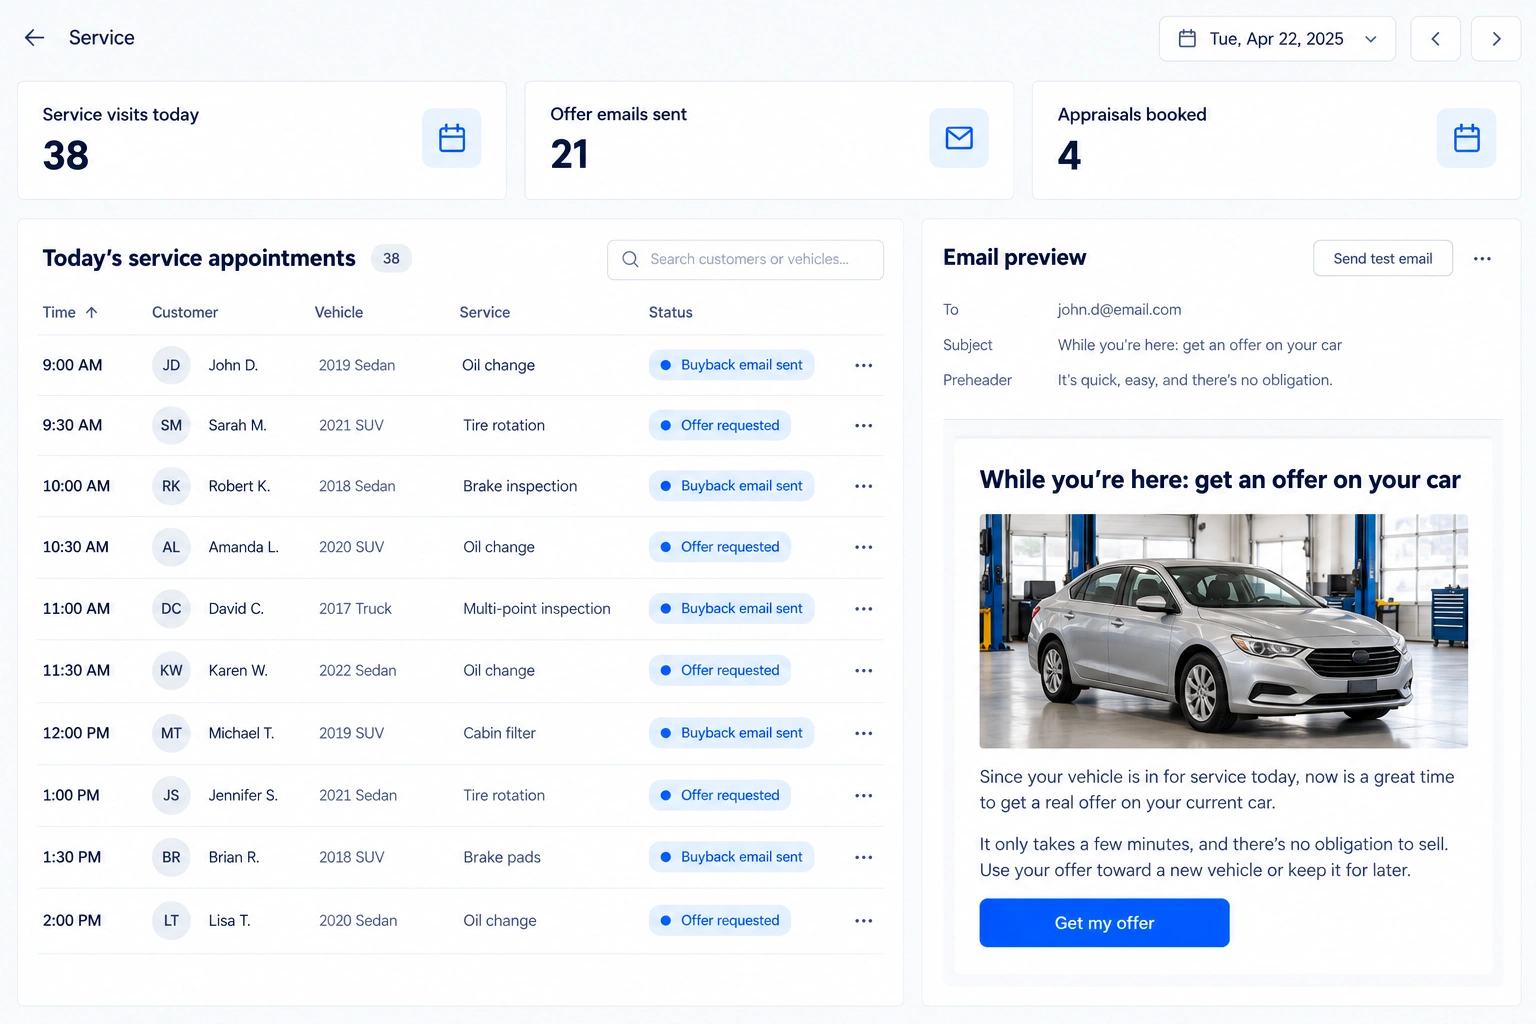Click the 2017 Truck vehicle cell

pos(355,608)
